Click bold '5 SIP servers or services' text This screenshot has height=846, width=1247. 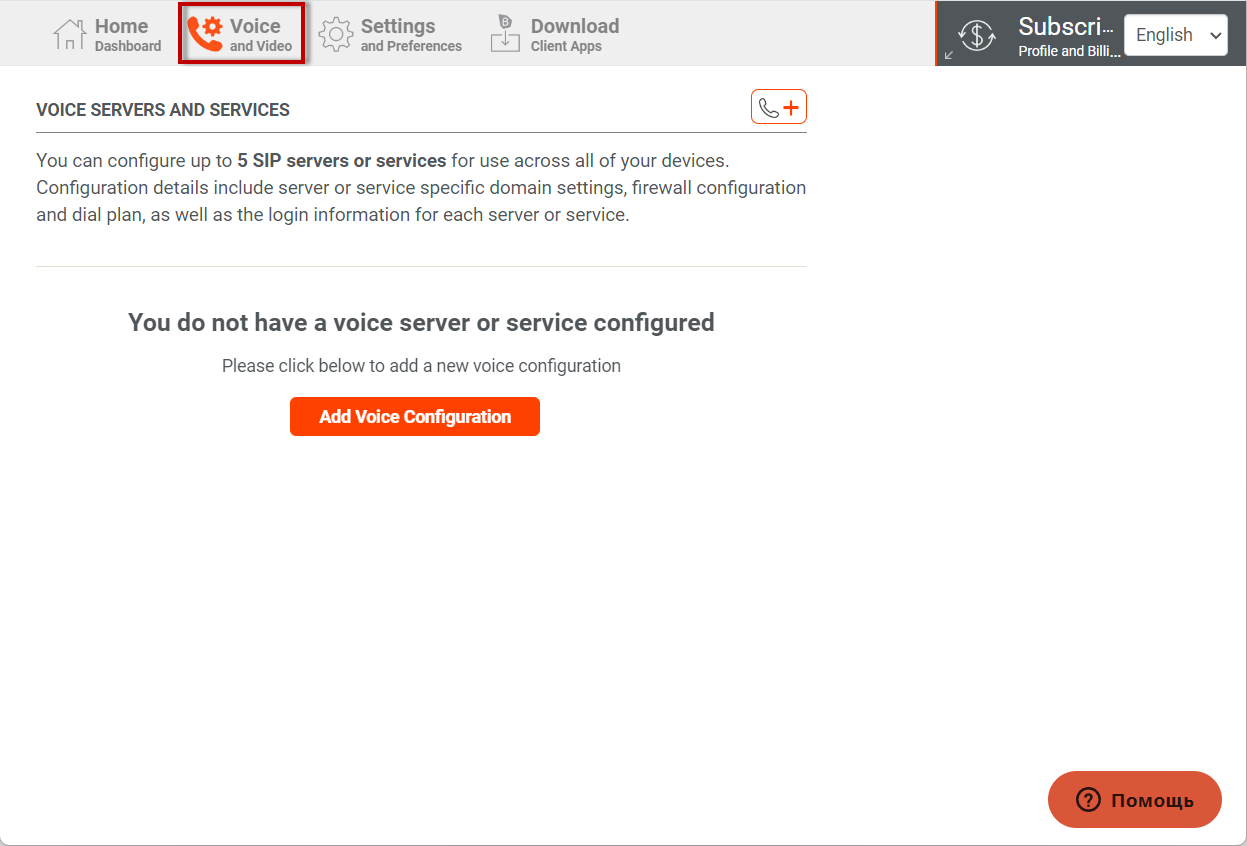click(341, 160)
